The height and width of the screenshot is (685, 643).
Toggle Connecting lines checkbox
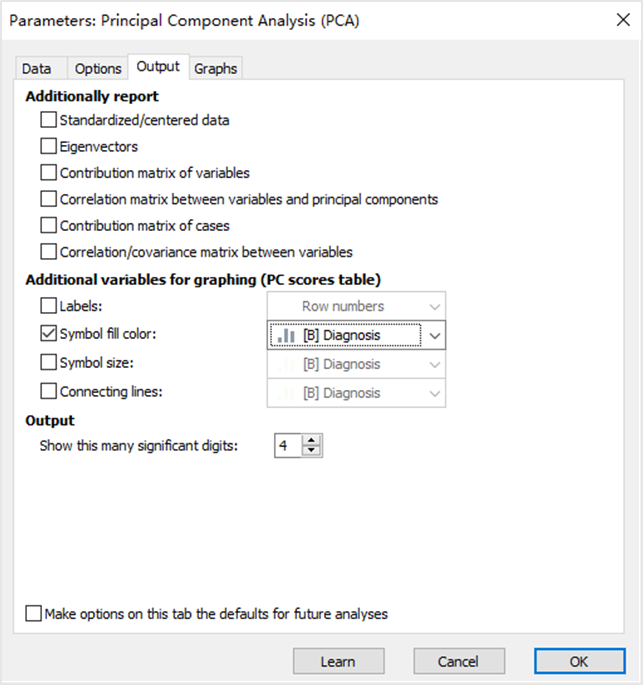[49, 392]
